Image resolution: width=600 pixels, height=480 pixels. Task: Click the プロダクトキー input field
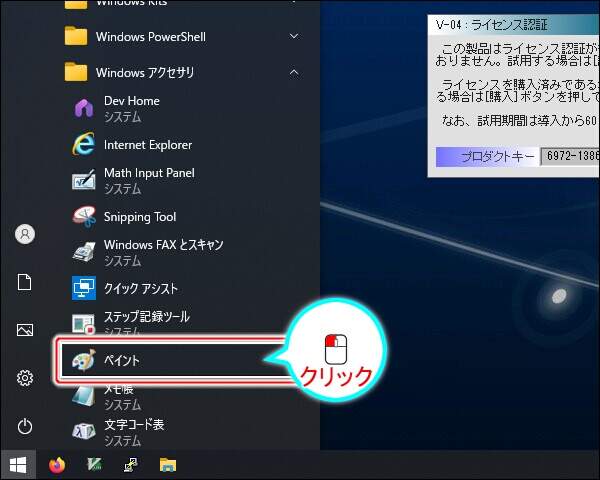(x=570, y=156)
